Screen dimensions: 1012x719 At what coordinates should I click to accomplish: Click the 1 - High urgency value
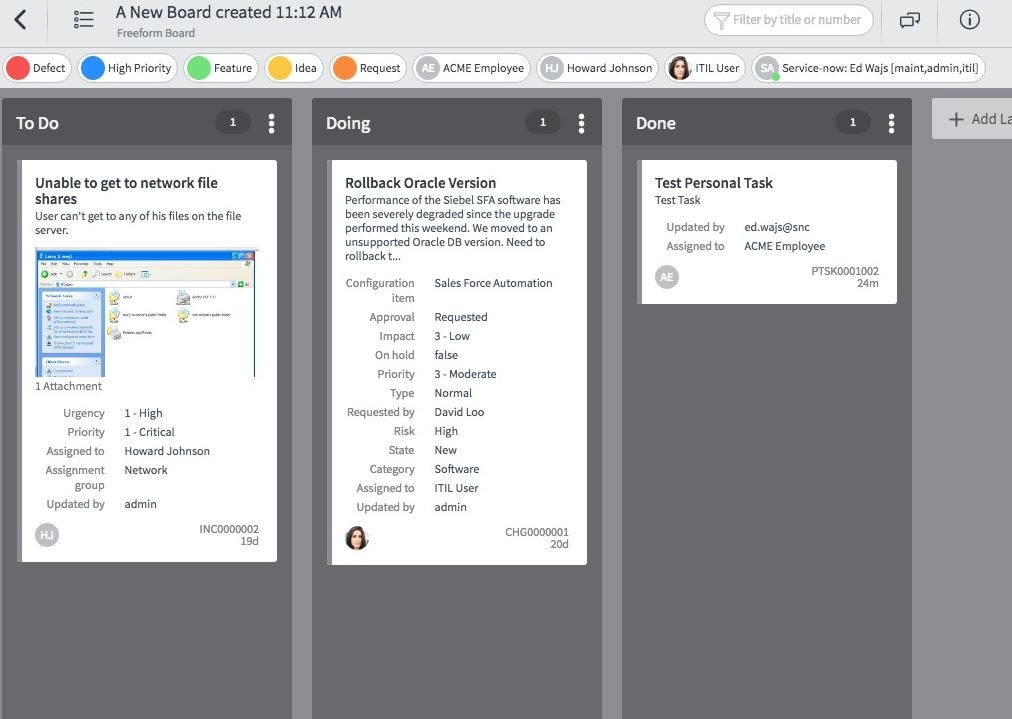point(143,413)
